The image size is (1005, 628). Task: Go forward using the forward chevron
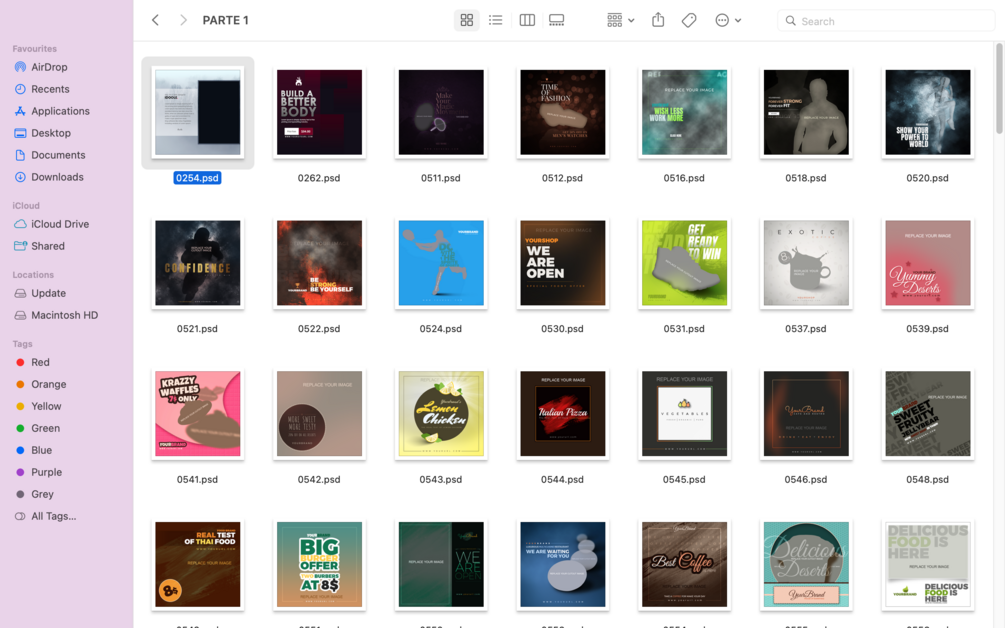click(183, 21)
